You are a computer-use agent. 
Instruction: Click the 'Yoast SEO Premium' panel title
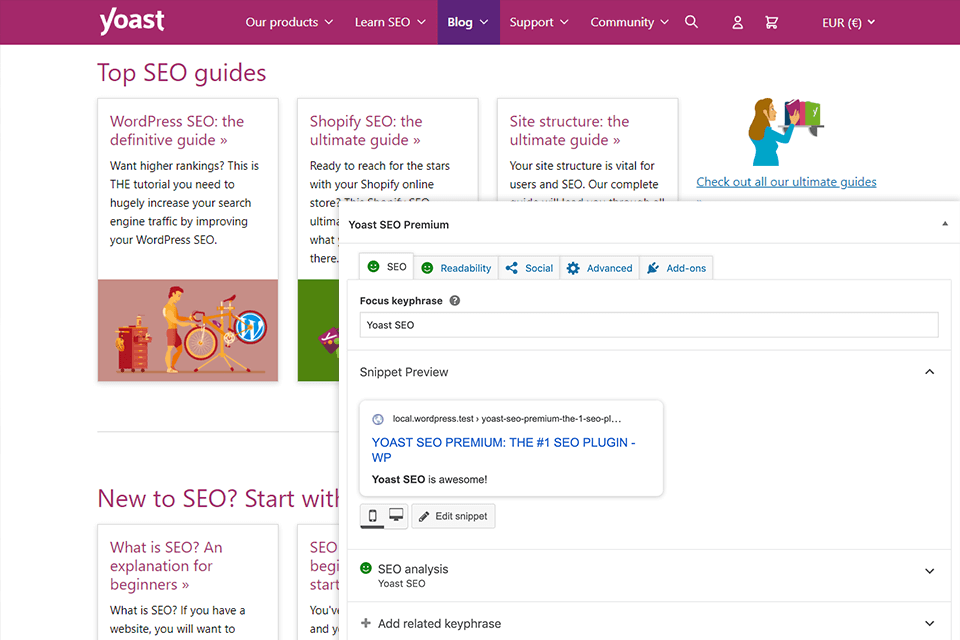tap(399, 225)
